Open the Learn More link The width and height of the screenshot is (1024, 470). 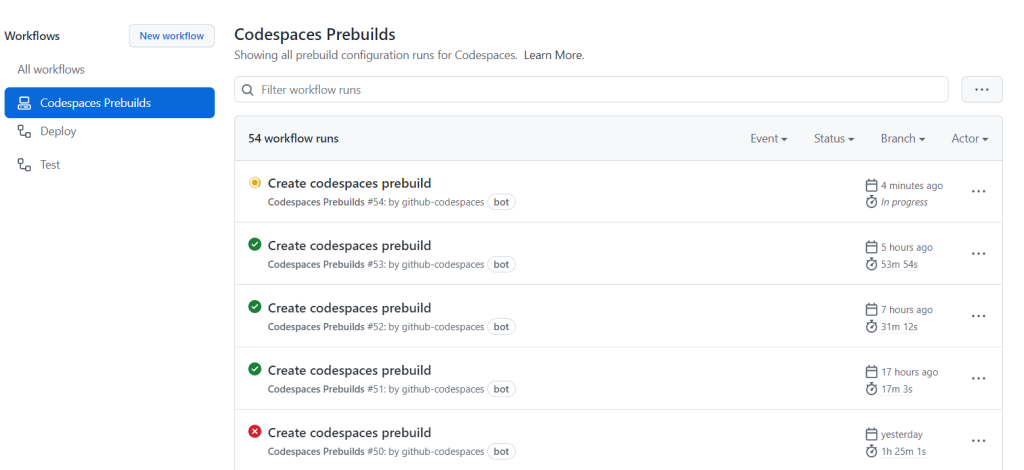(x=553, y=55)
